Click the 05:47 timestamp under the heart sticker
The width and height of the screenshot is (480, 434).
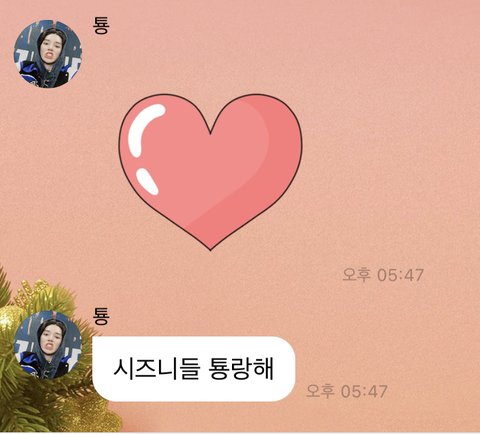400,275
